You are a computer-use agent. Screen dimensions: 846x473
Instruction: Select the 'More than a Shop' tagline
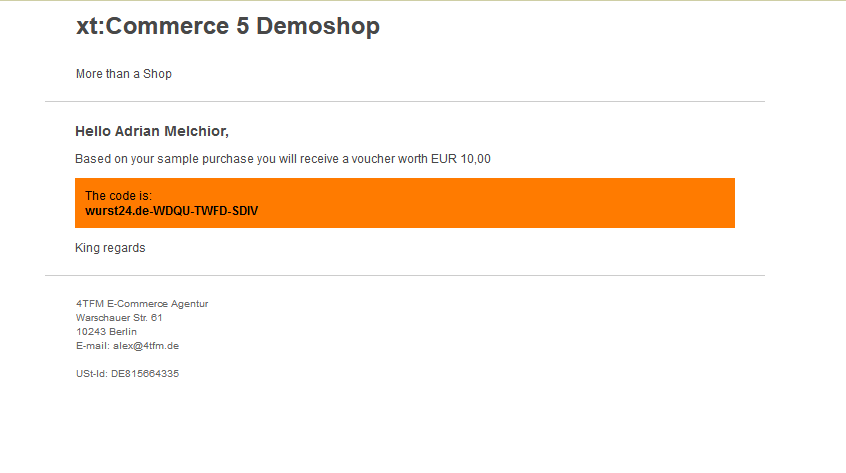click(x=123, y=74)
